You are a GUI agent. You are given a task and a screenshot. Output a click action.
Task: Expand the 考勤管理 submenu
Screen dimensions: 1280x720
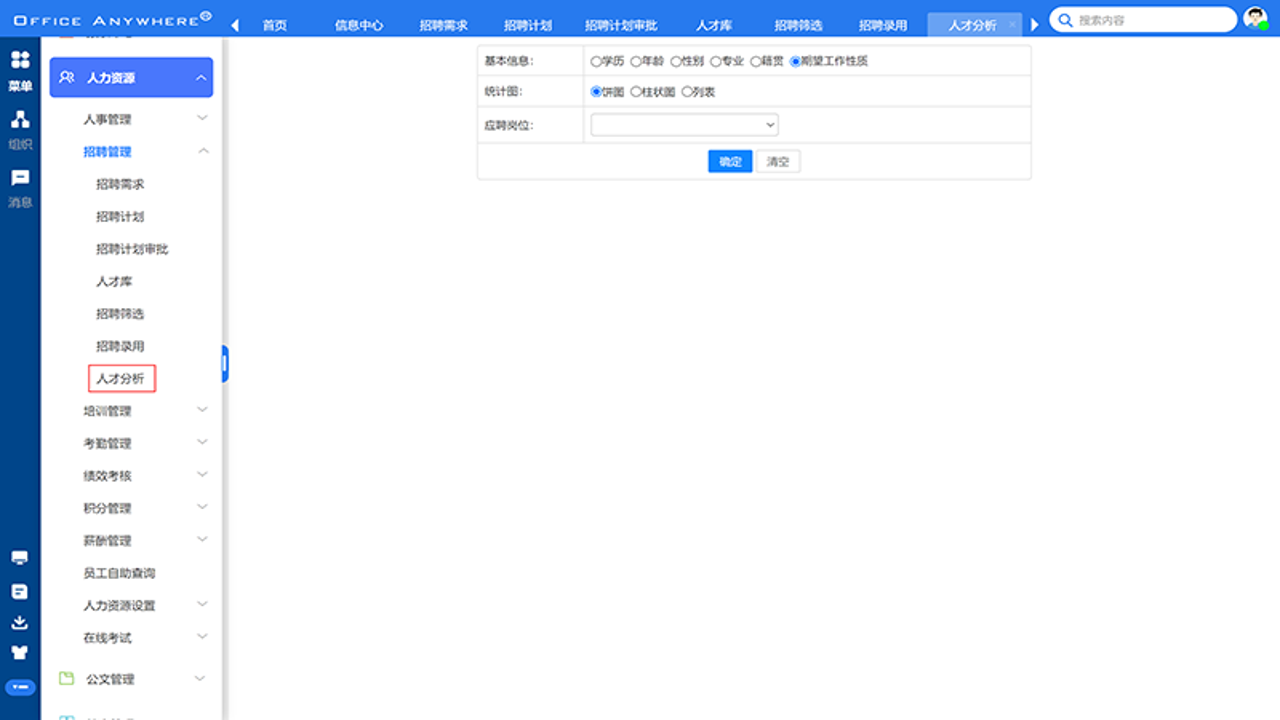point(202,442)
